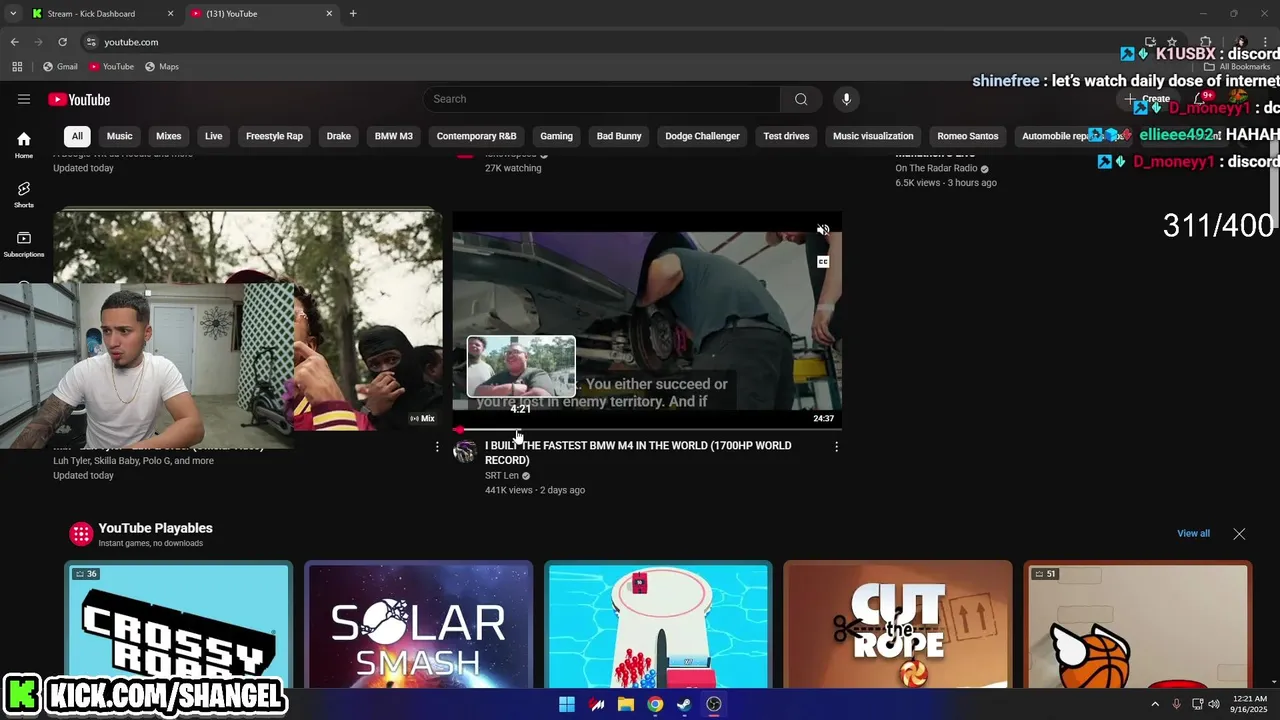
Task: Close the YouTube Playables section
Action: (1239, 534)
